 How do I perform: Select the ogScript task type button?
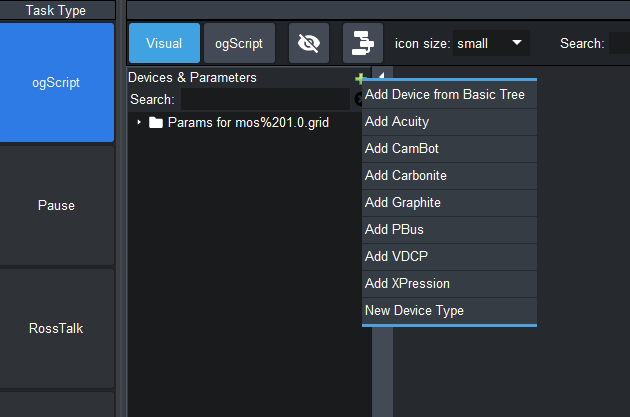(56, 83)
